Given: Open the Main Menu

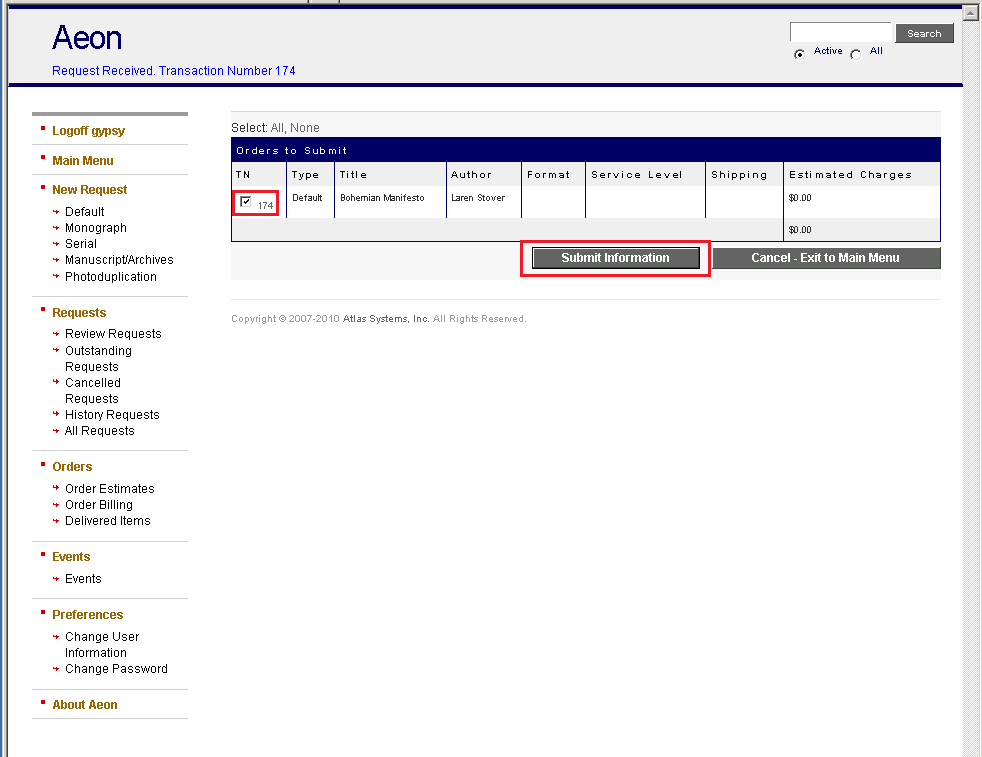Looking at the screenshot, I should click(82, 160).
